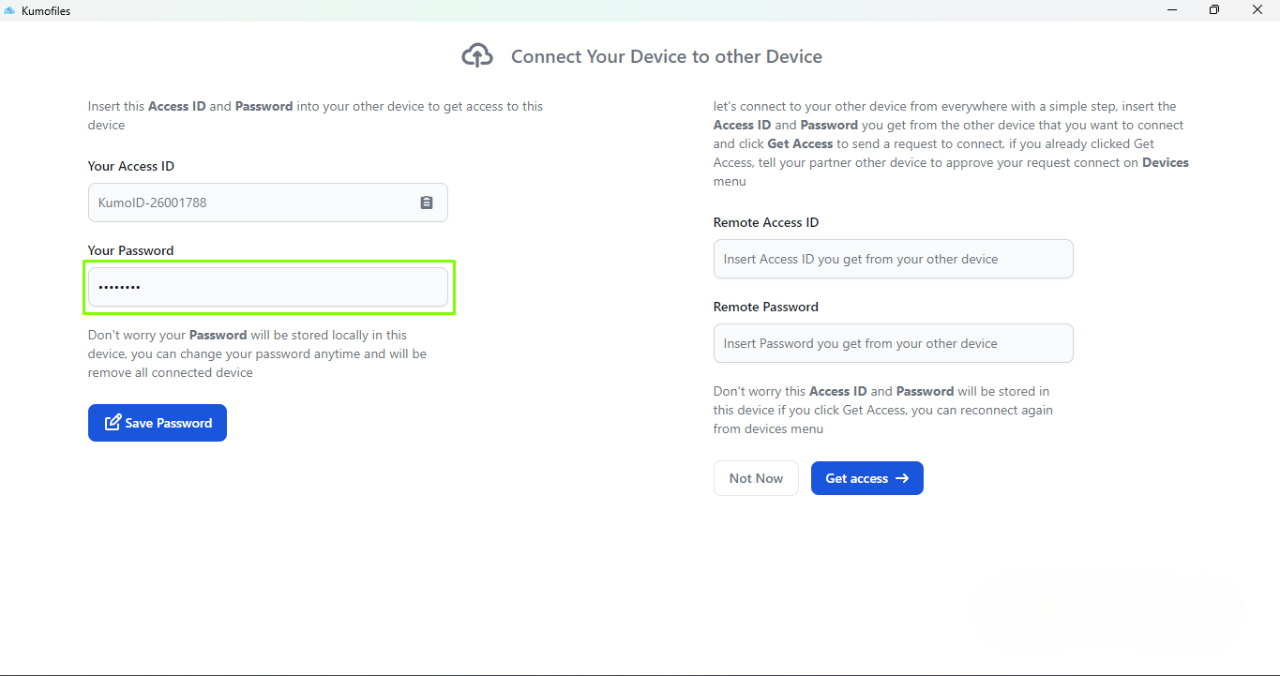
Task: Click the Connect Your Device heading
Action: [666, 57]
